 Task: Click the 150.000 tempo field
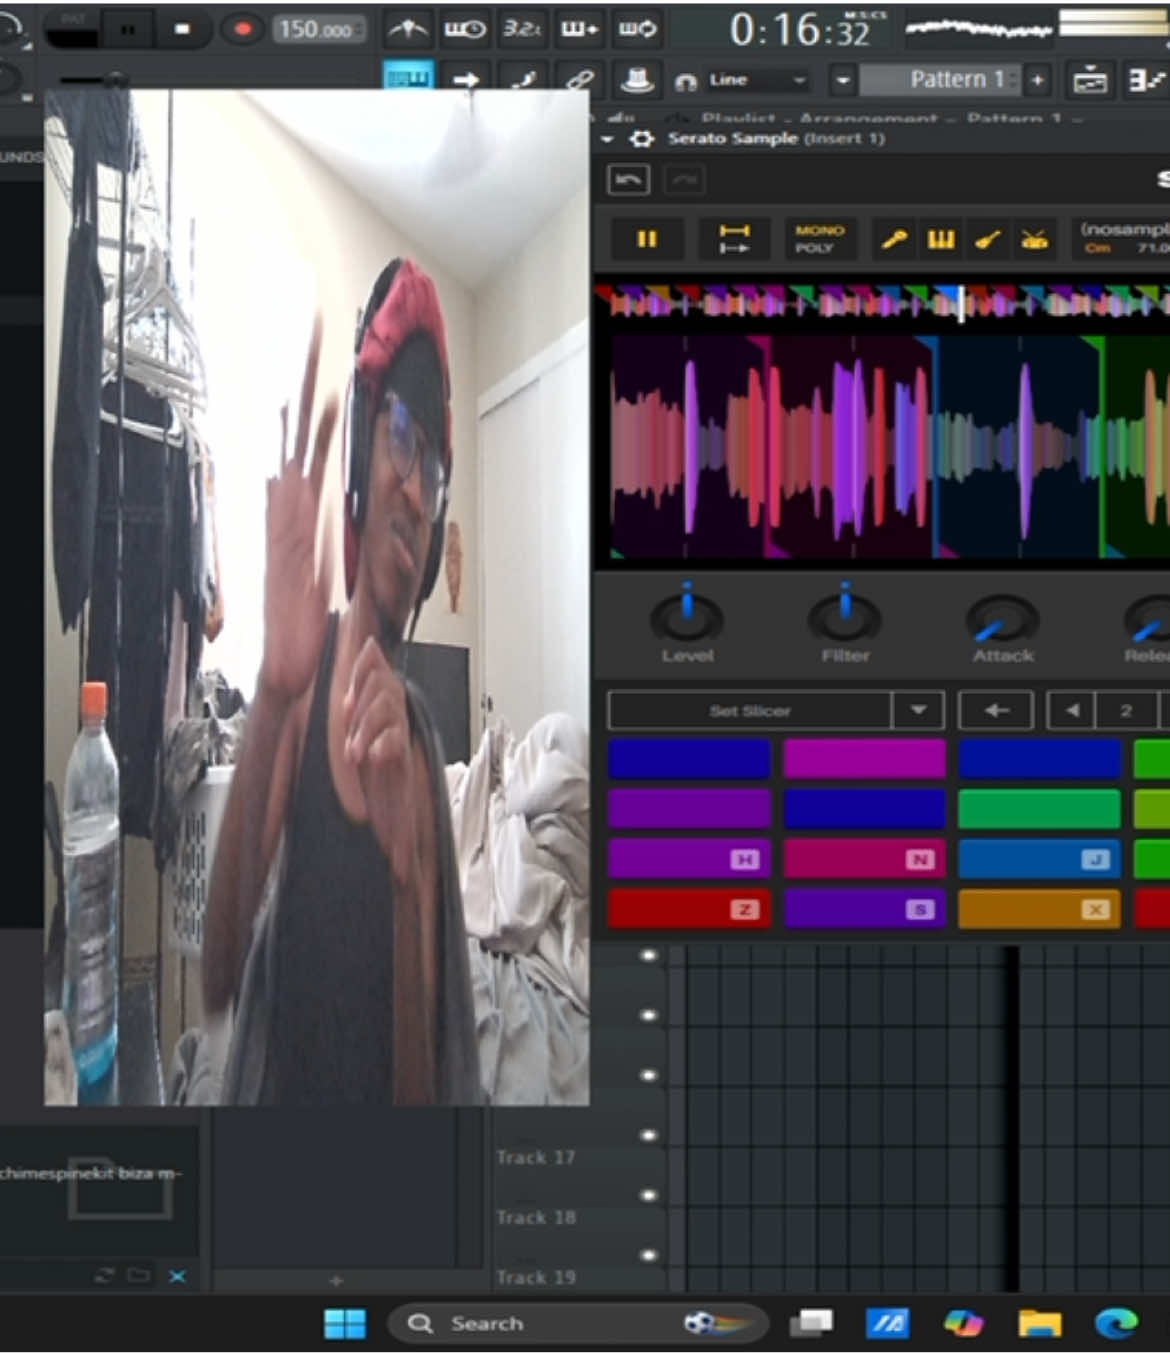tap(317, 29)
